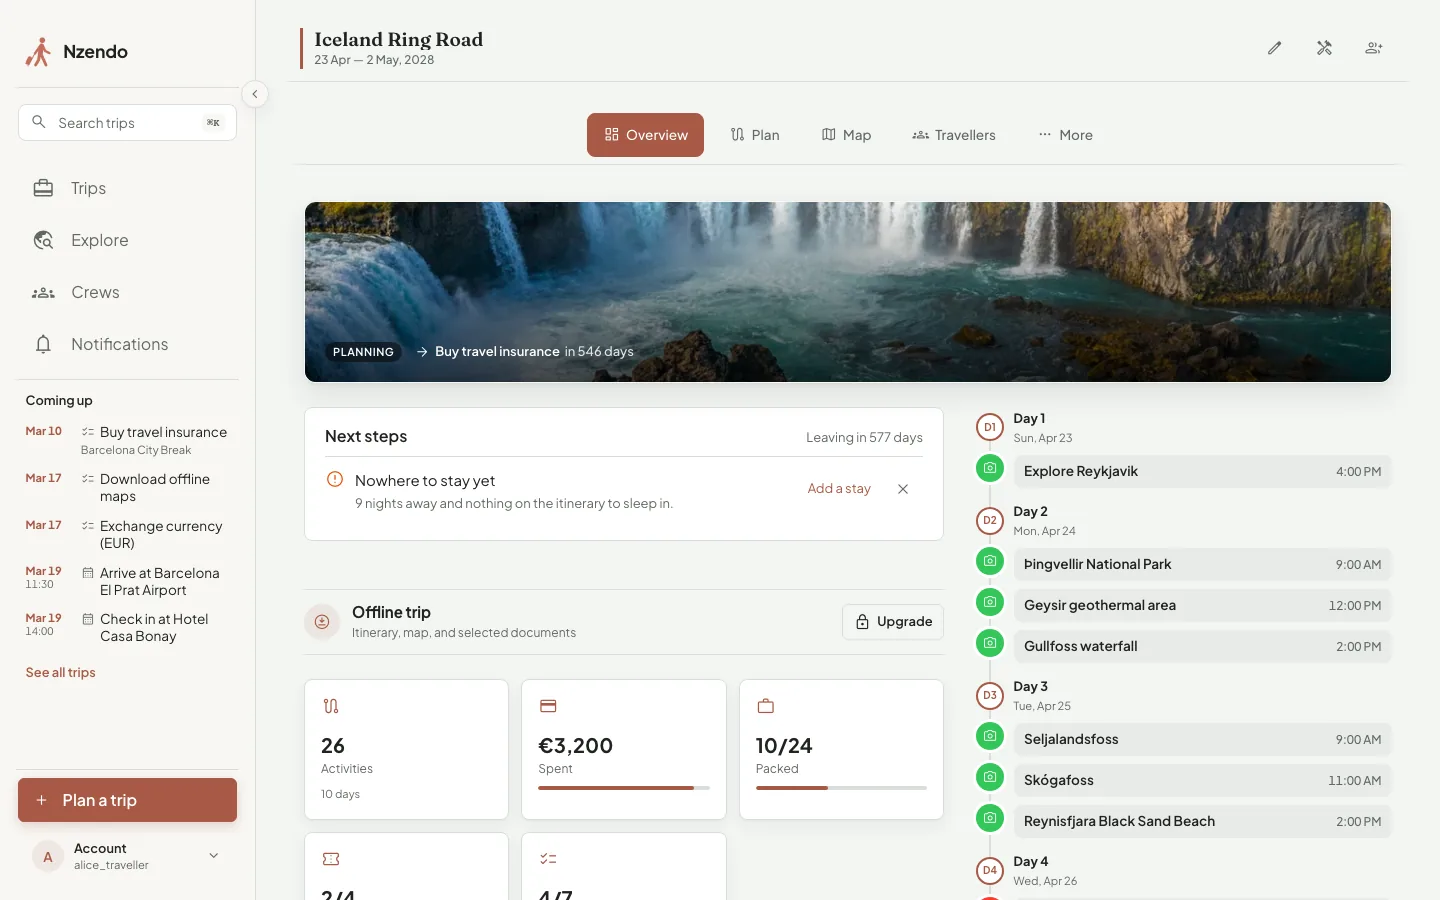
Task: Click the offline download icon beside Offline trip
Action: (322, 622)
